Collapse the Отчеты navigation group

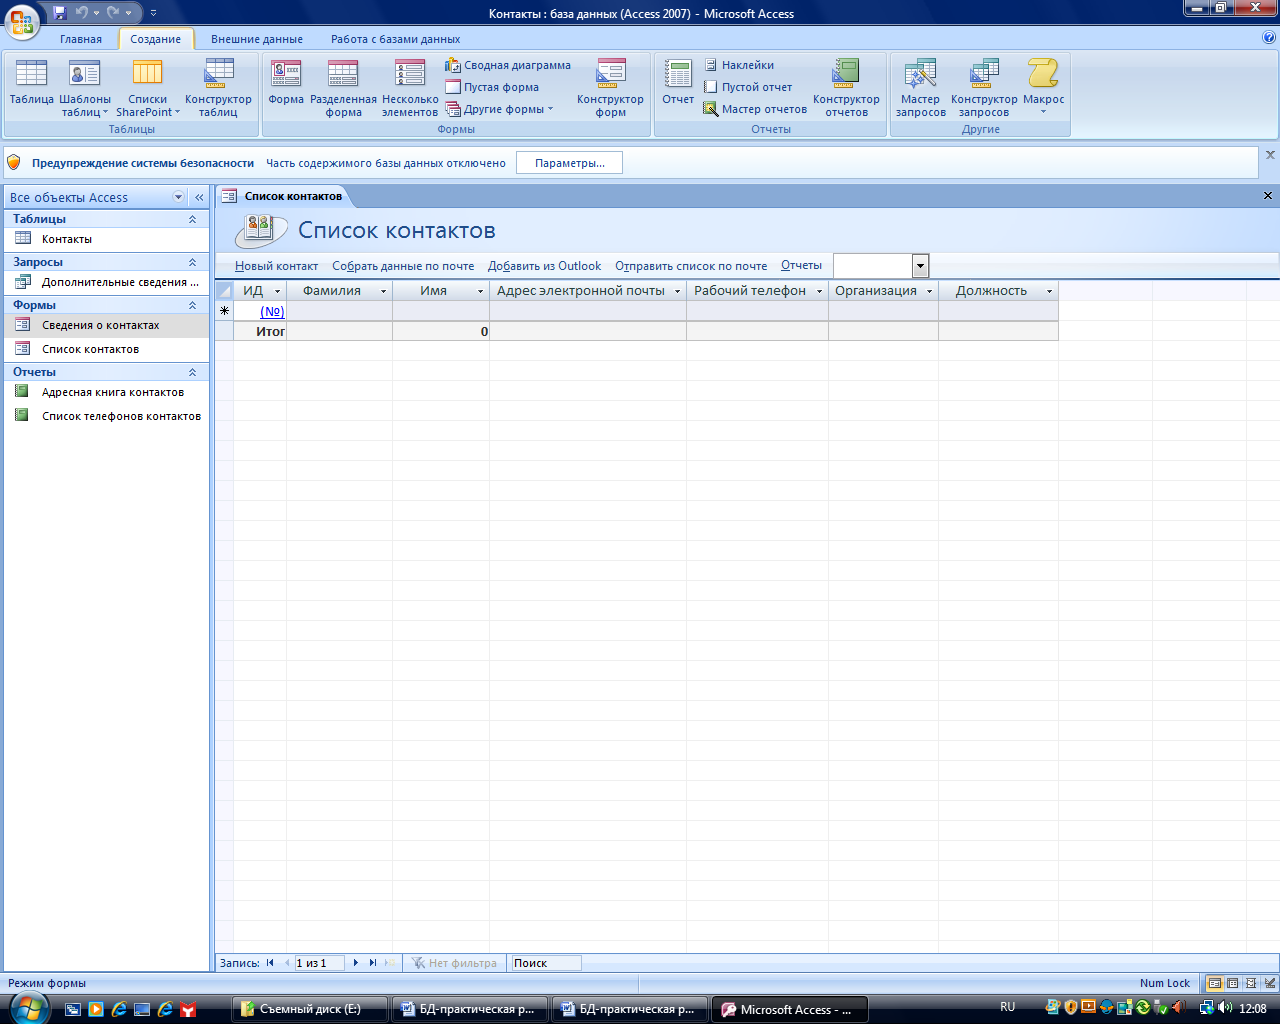193,372
